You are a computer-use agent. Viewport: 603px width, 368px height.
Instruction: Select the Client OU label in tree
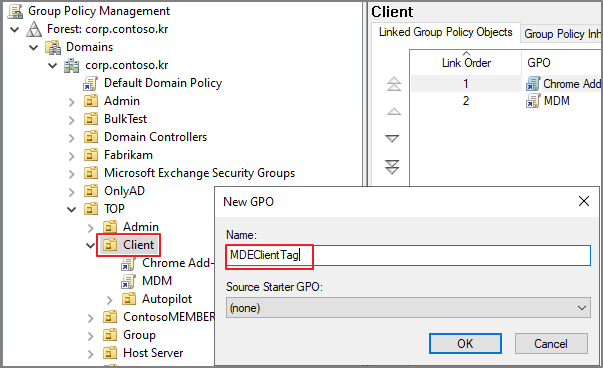coord(138,245)
